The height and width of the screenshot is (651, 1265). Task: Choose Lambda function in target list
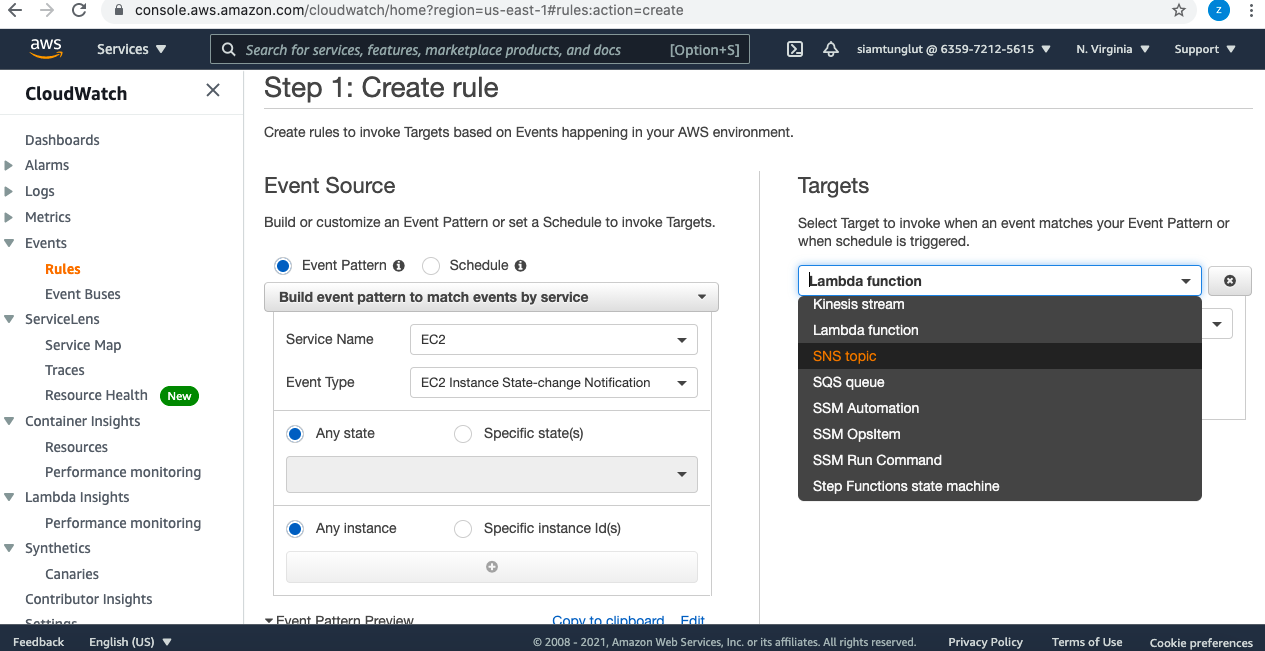click(x=1000, y=330)
